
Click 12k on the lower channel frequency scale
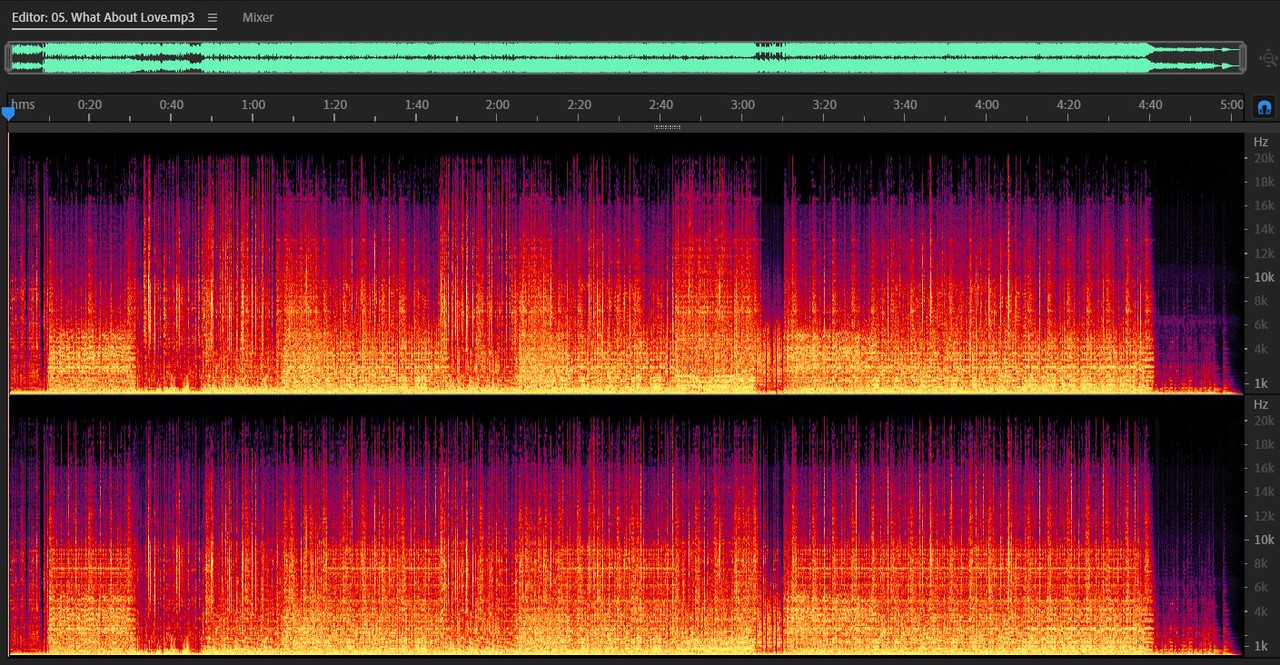[1264, 515]
